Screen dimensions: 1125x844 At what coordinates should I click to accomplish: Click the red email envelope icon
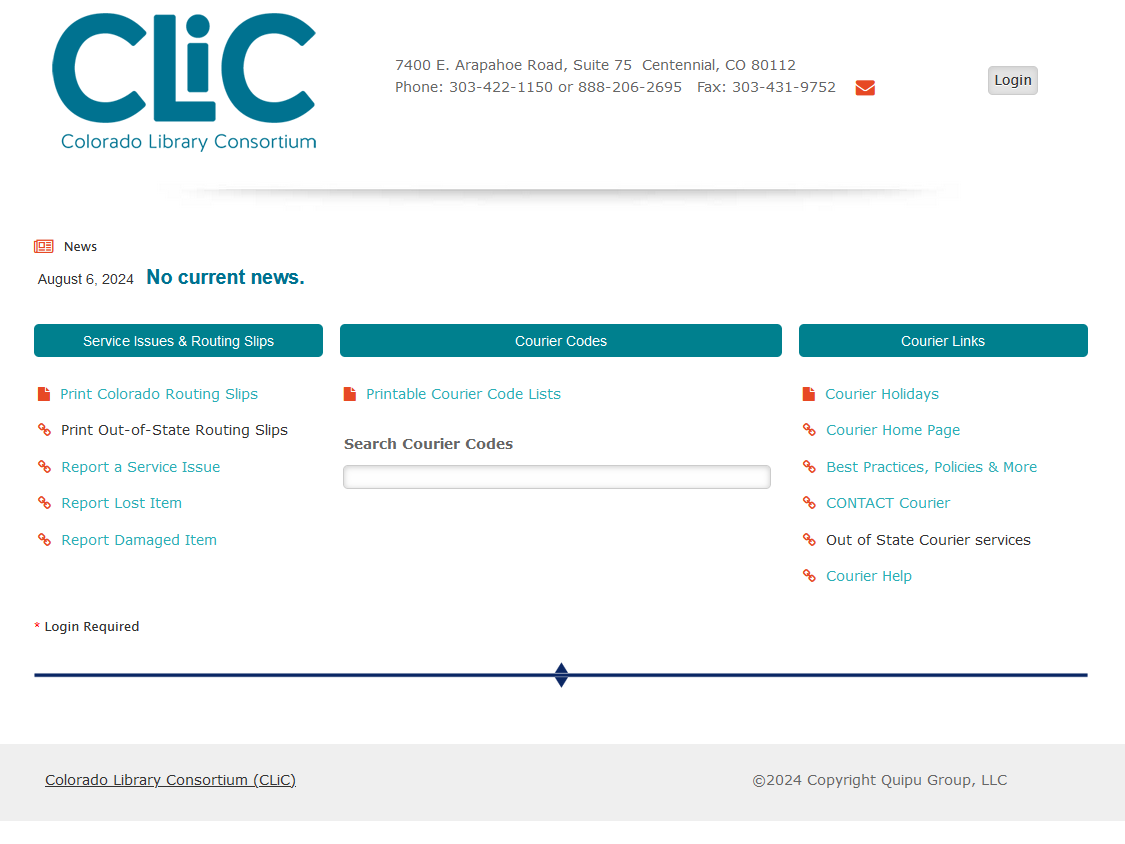(x=865, y=88)
